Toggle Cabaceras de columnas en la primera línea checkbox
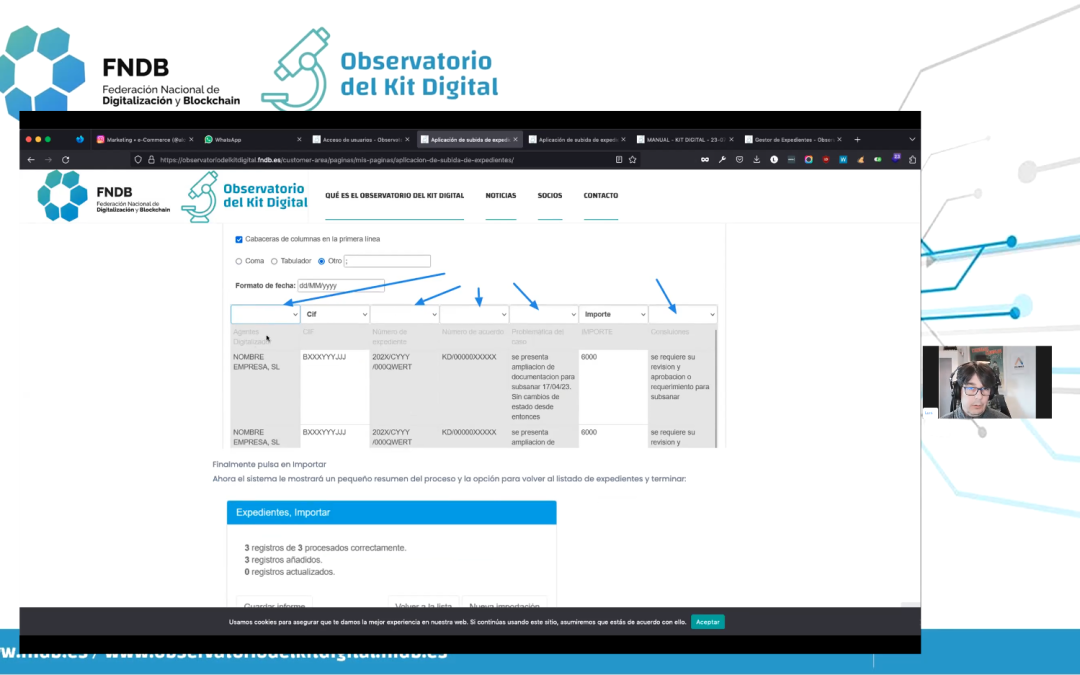The width and height of the screenshot is (1080, 675). [239, 240]
